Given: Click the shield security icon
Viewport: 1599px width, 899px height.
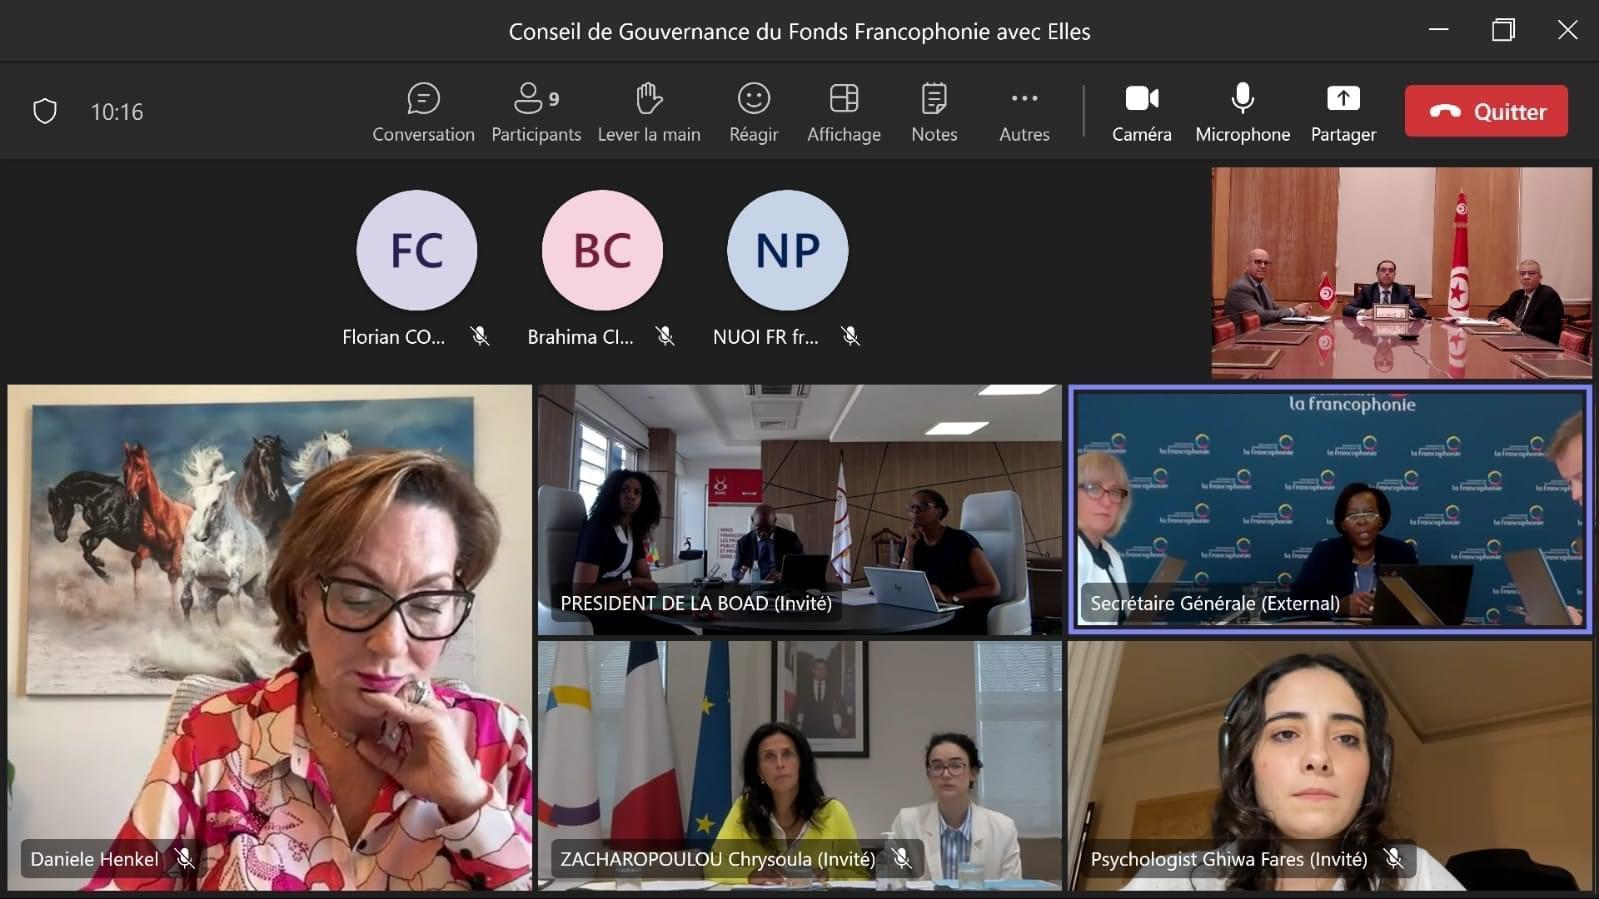Looking at the screenshot, I should click(x=45, y=111).
